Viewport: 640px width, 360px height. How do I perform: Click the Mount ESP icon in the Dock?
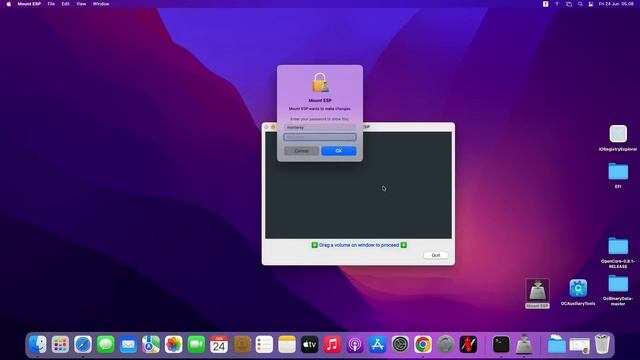[524, 344]
